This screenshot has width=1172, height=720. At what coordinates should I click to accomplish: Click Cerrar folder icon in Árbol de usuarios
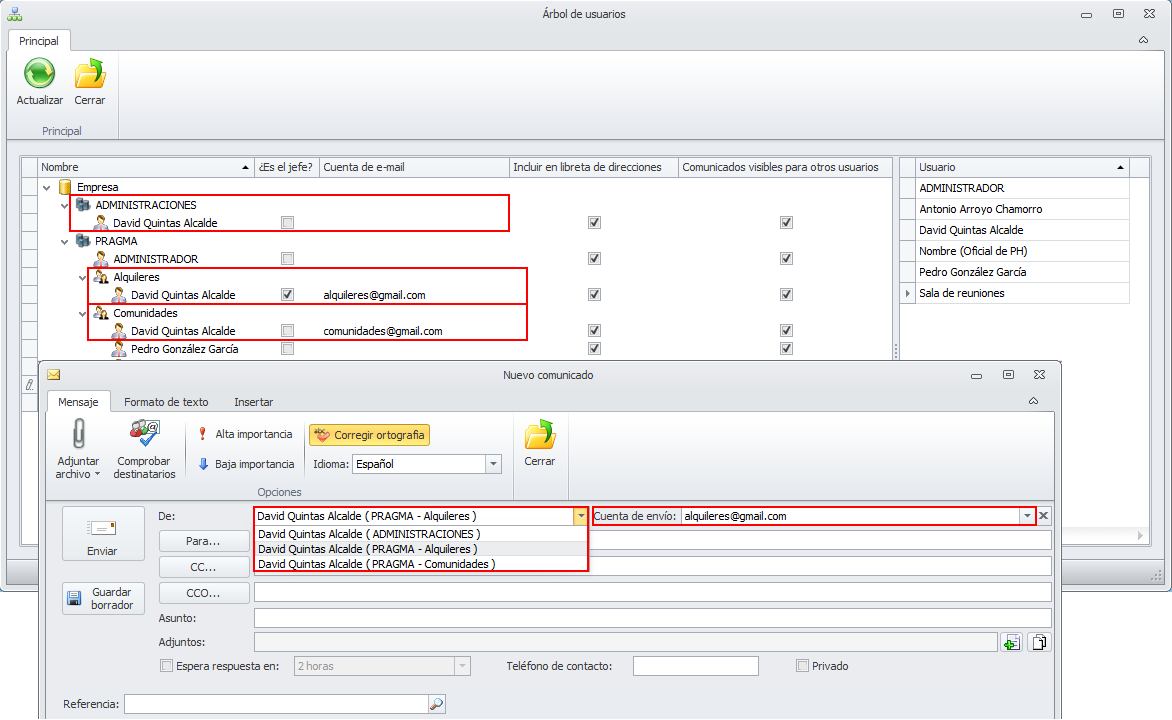[x=90, y=73]
